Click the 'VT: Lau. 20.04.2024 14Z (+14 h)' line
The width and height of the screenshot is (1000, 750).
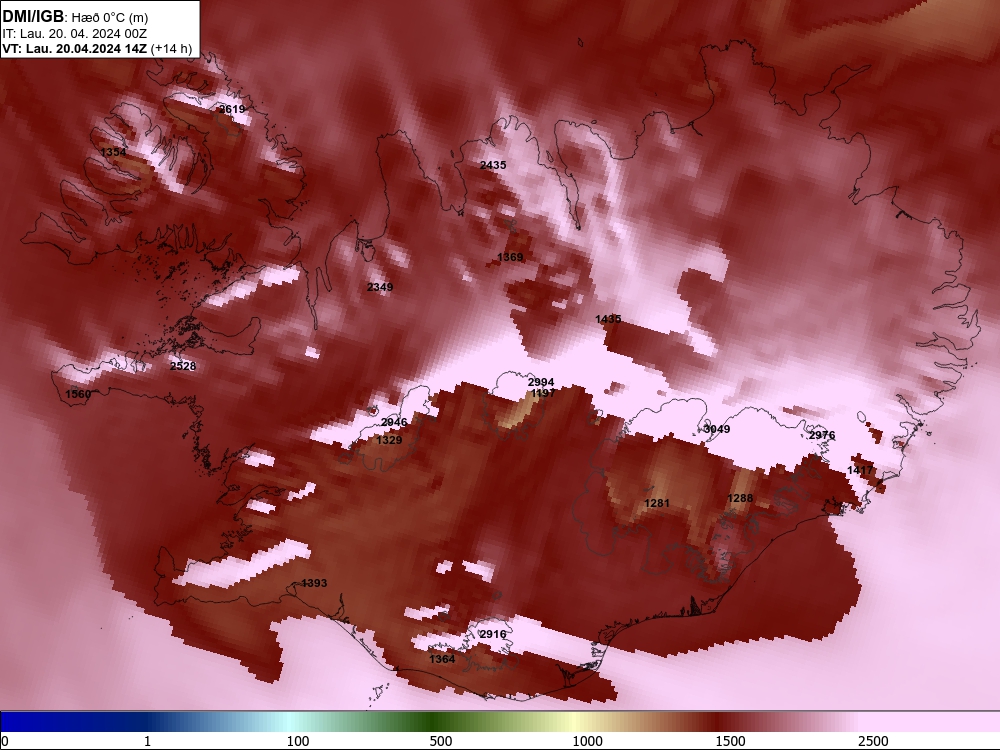tap(97, 48)
